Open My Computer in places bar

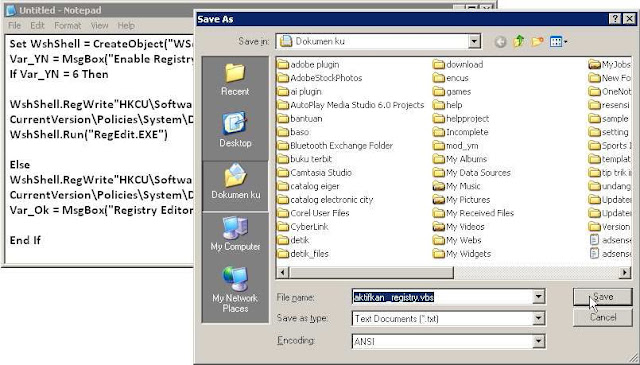236,233
